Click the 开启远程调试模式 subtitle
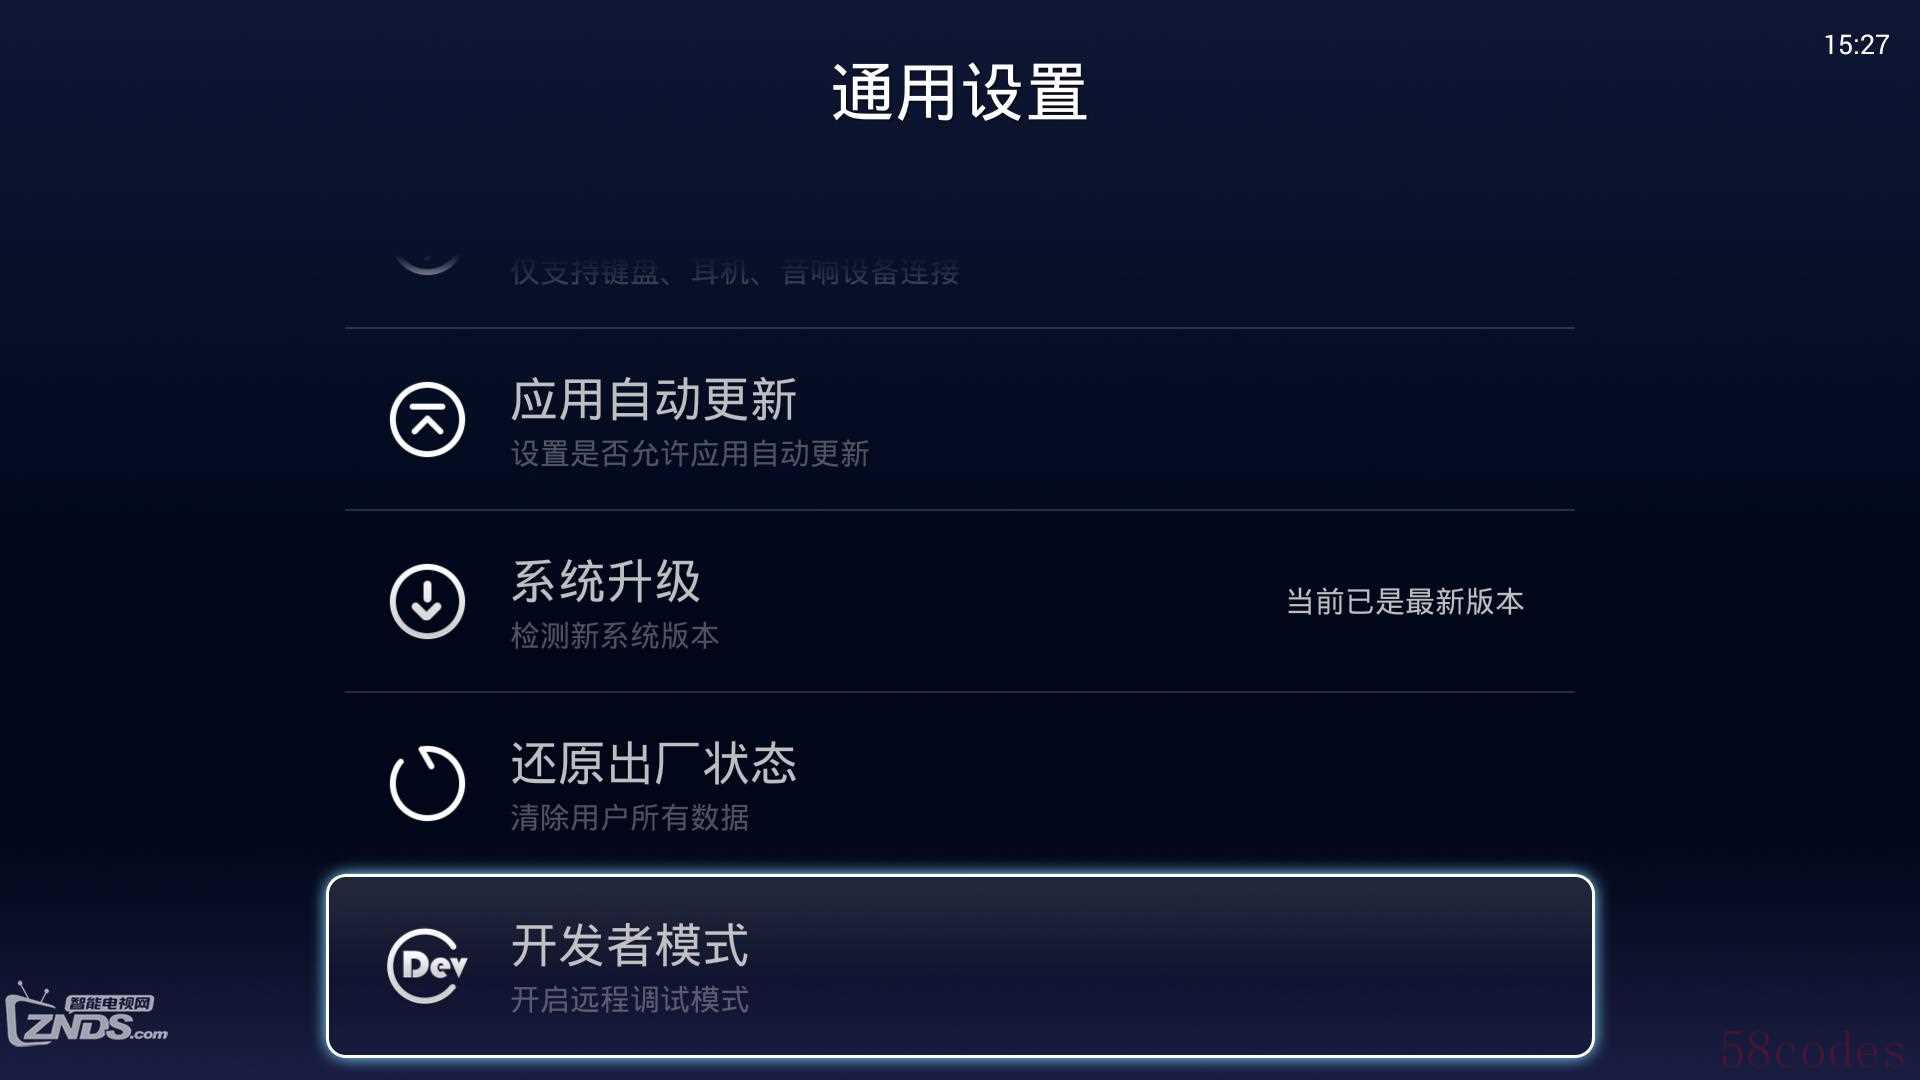The image size is (1920, 1080). point(630,1000)
